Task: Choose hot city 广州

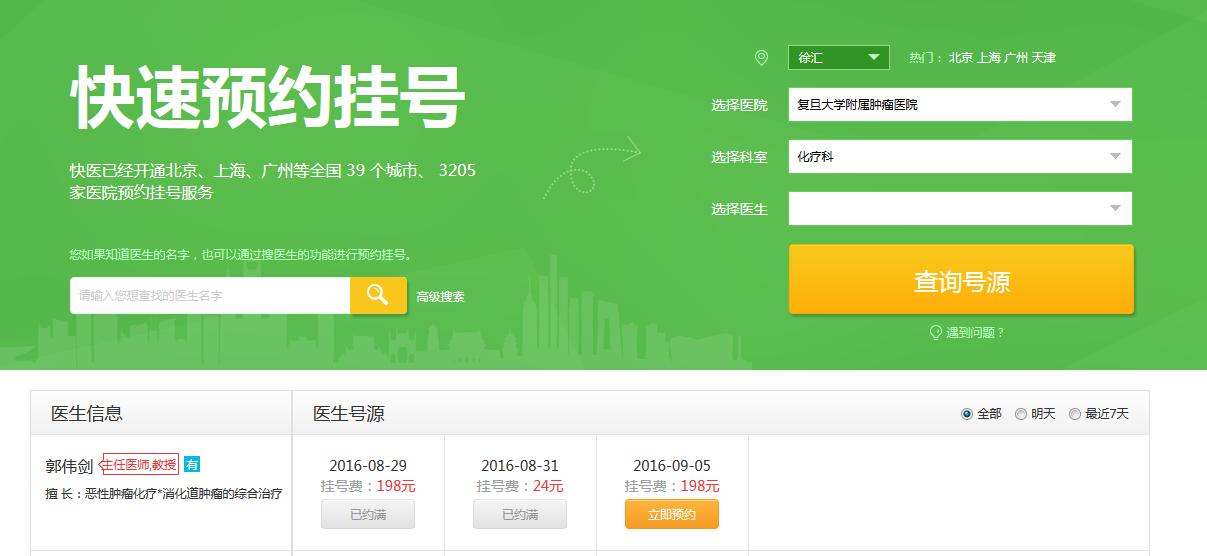Action: click(x=1016, y=58)
